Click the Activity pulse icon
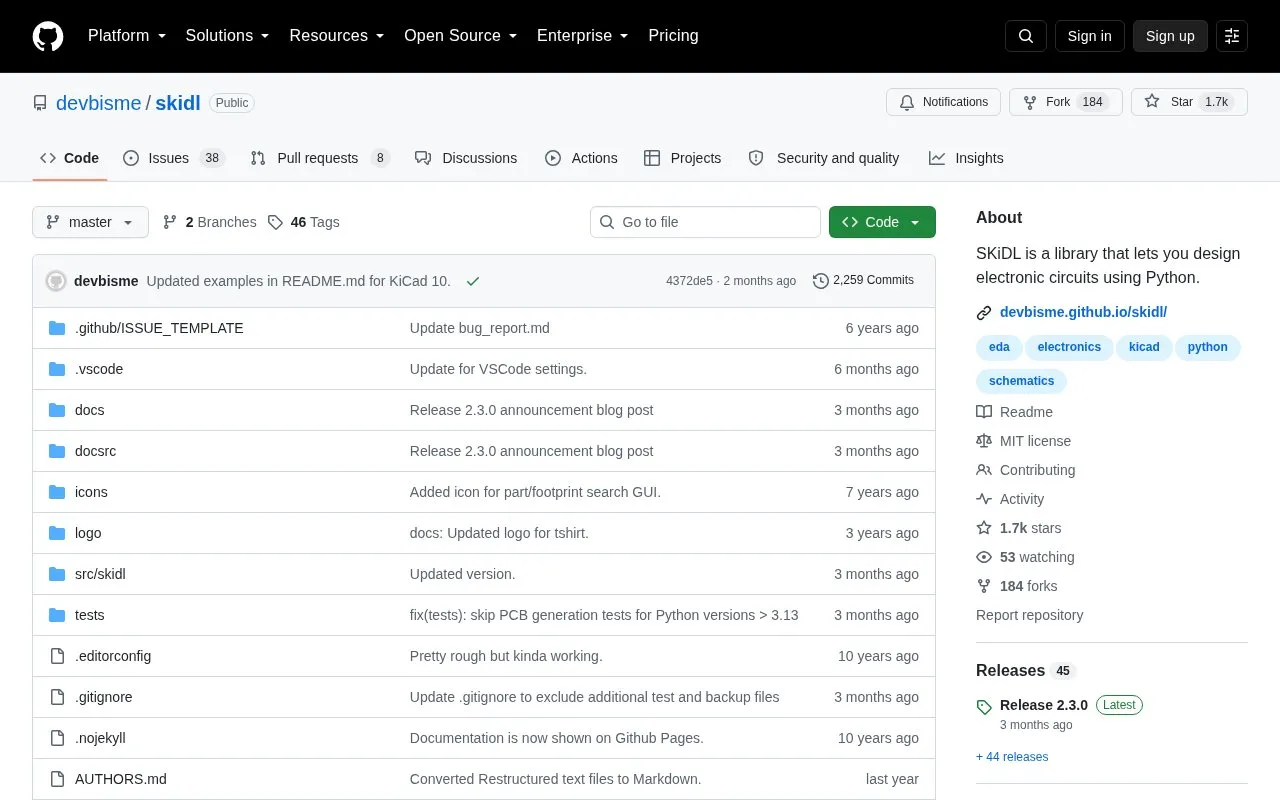 point(984,499)
